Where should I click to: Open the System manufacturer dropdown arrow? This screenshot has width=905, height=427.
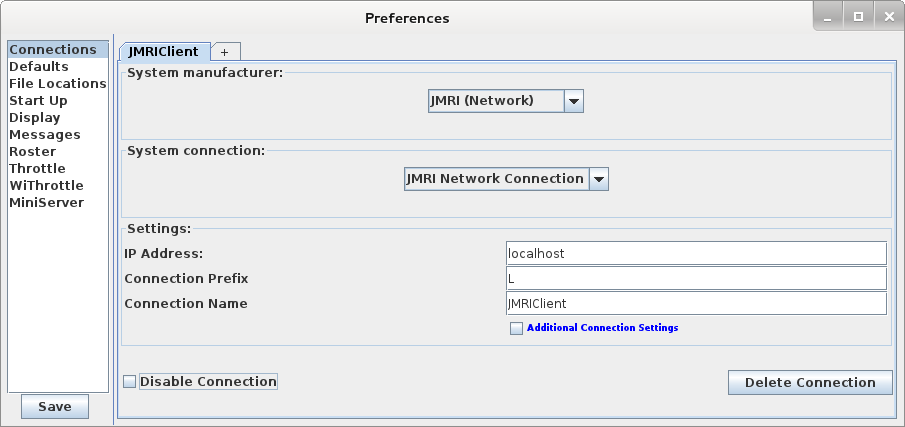[574, 101]
